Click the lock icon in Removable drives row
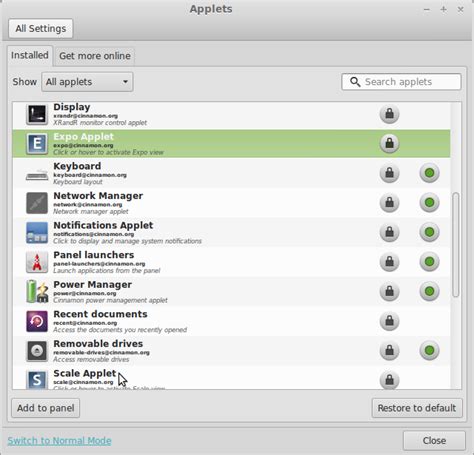This screenshot has height=455, width=474. (389, 350)
